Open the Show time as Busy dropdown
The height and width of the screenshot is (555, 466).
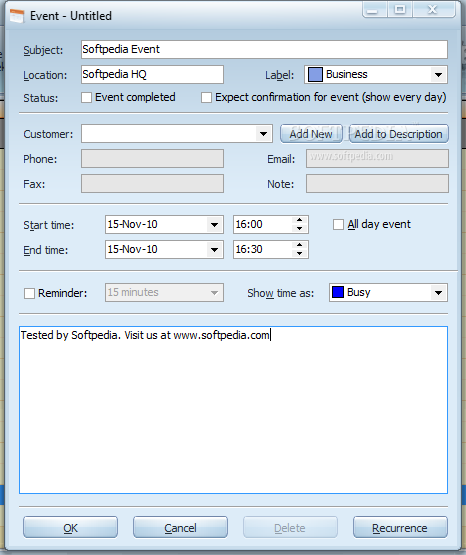click(438, 293)
